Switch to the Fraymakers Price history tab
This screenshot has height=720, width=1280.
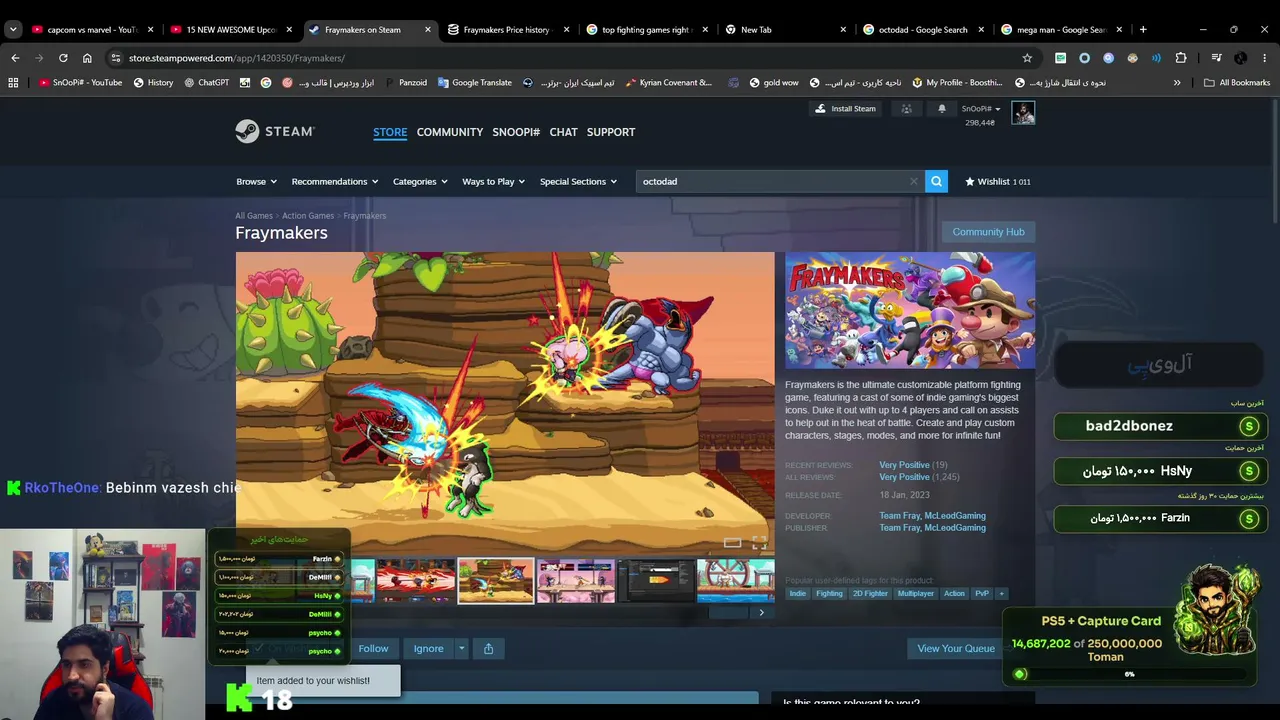tap(506, 30)
